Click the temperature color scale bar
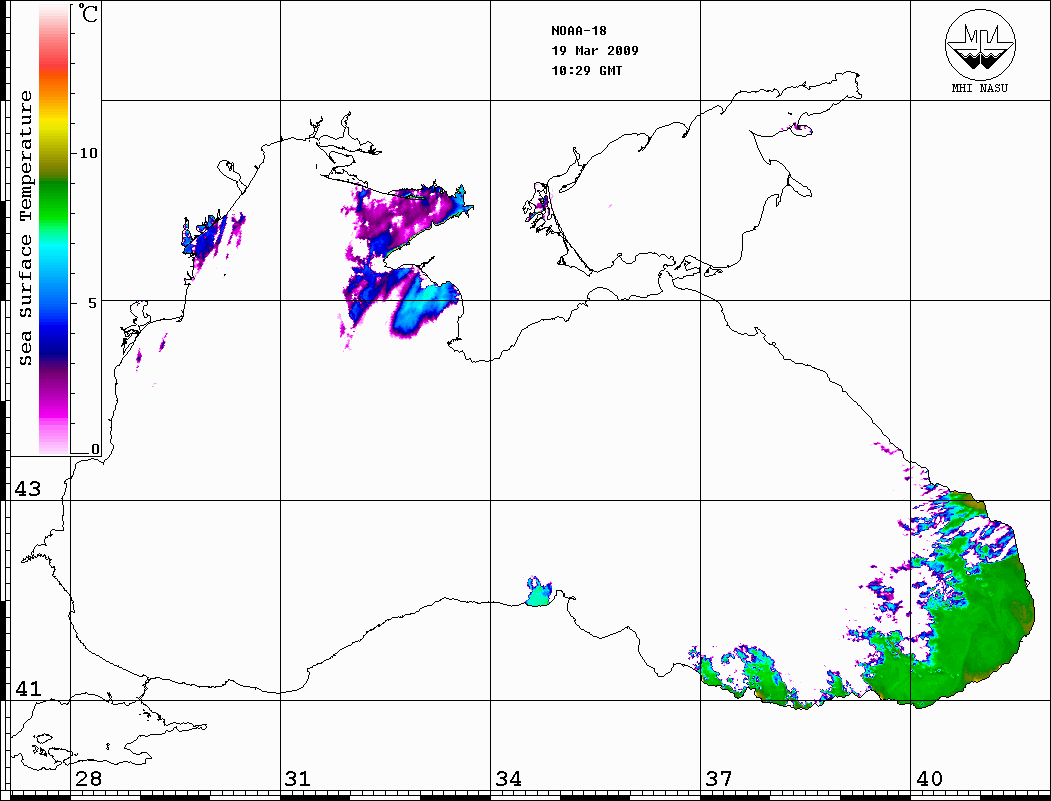1051x801 pixels. pos(54,230)
